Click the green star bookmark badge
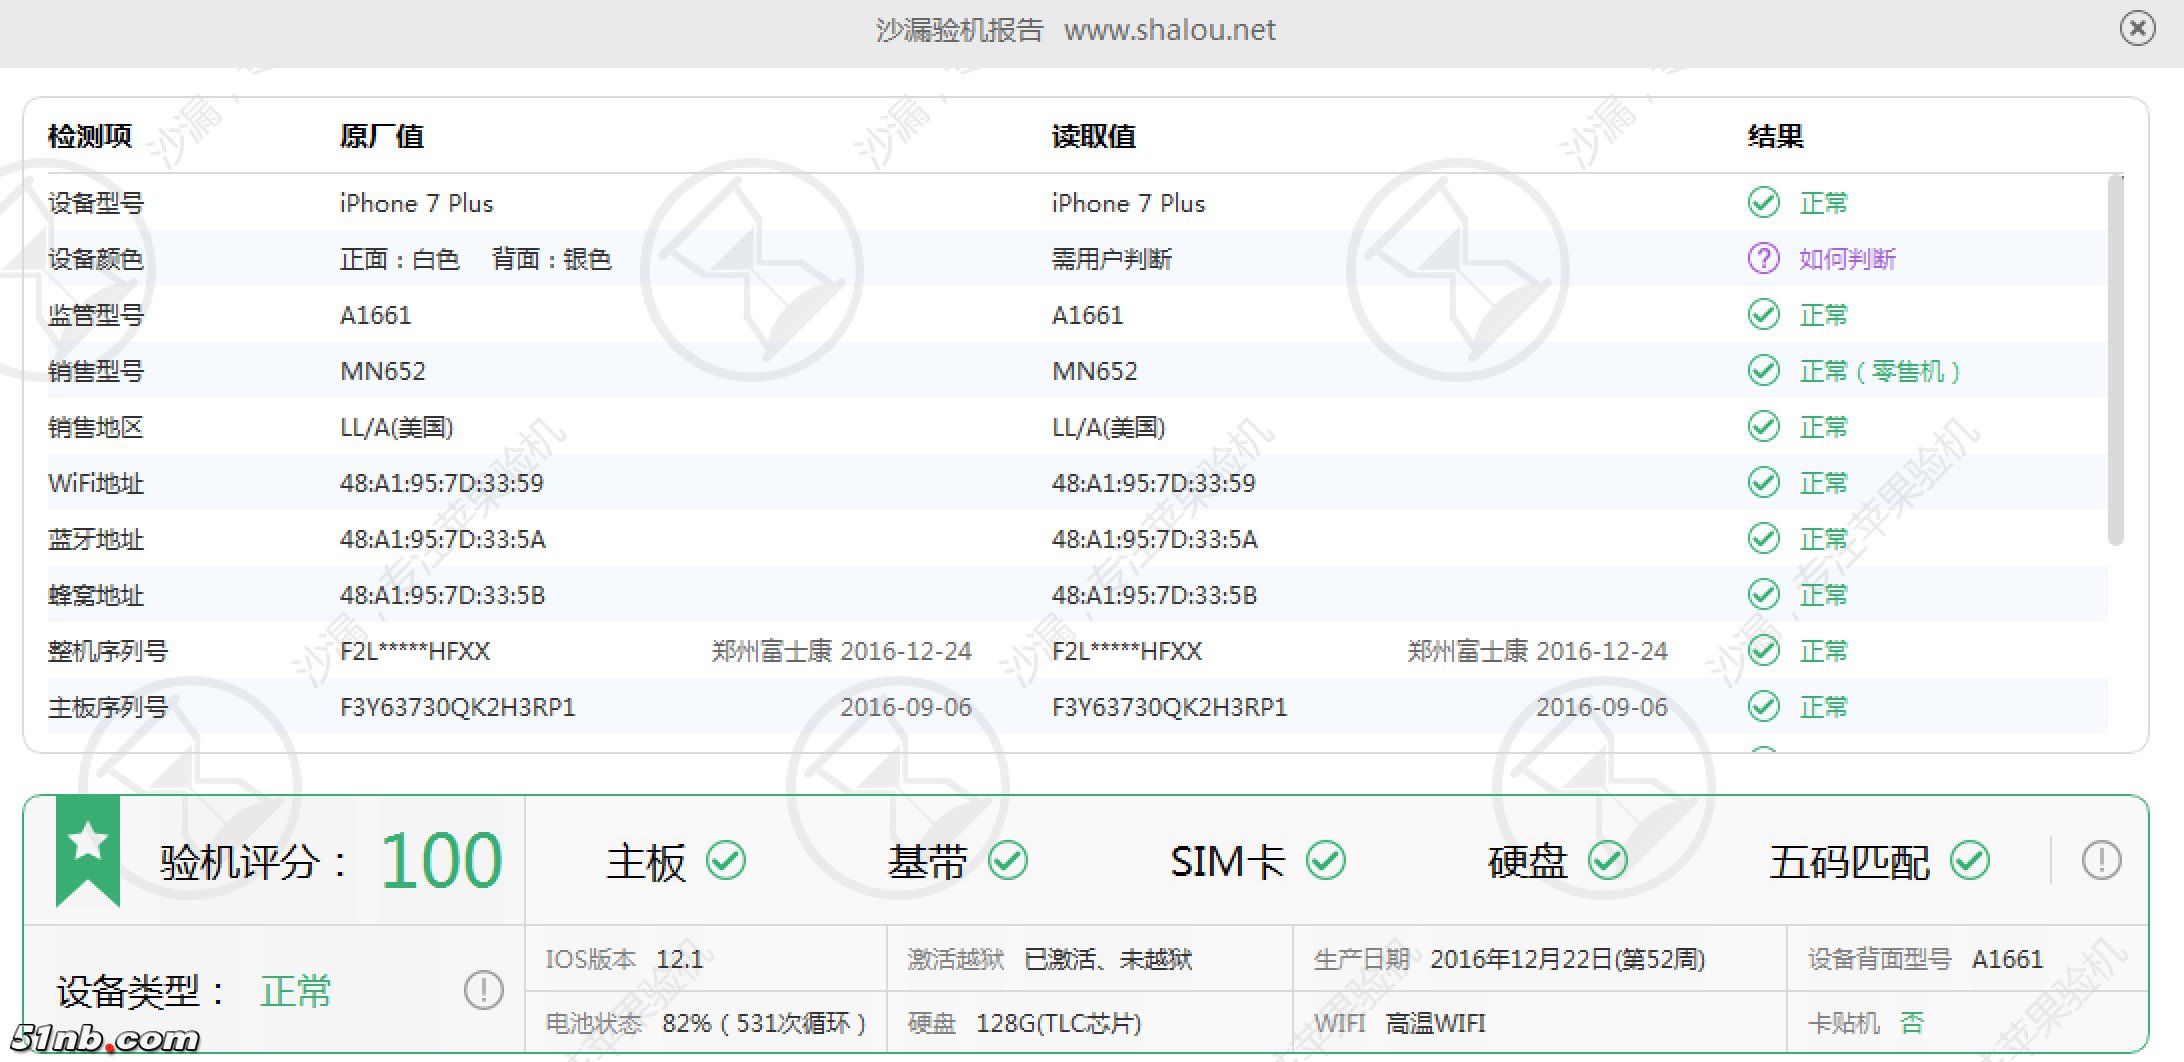This screenshot has height=1062, width=2184. tap(88, 848)
